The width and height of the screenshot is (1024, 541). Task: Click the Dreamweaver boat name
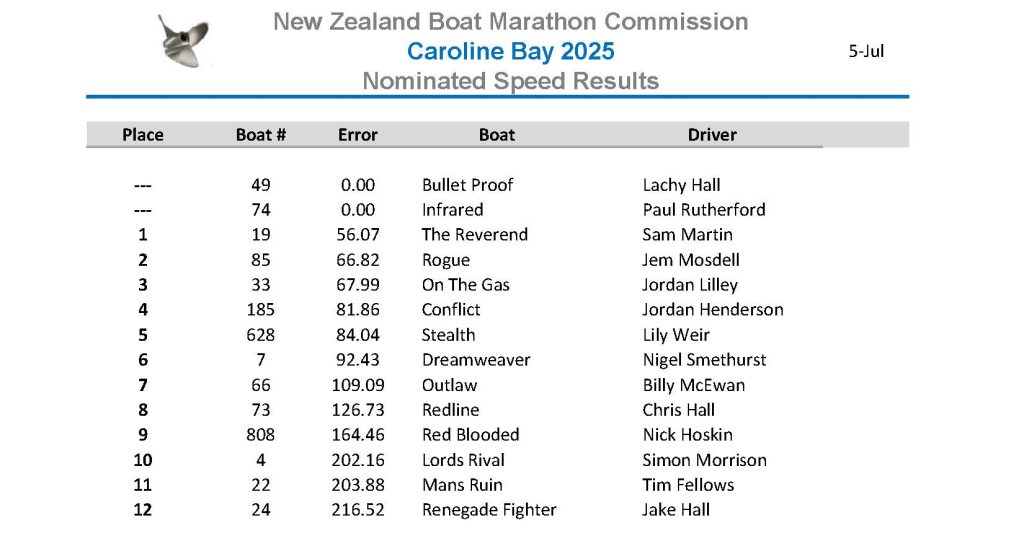pos(476,360)
